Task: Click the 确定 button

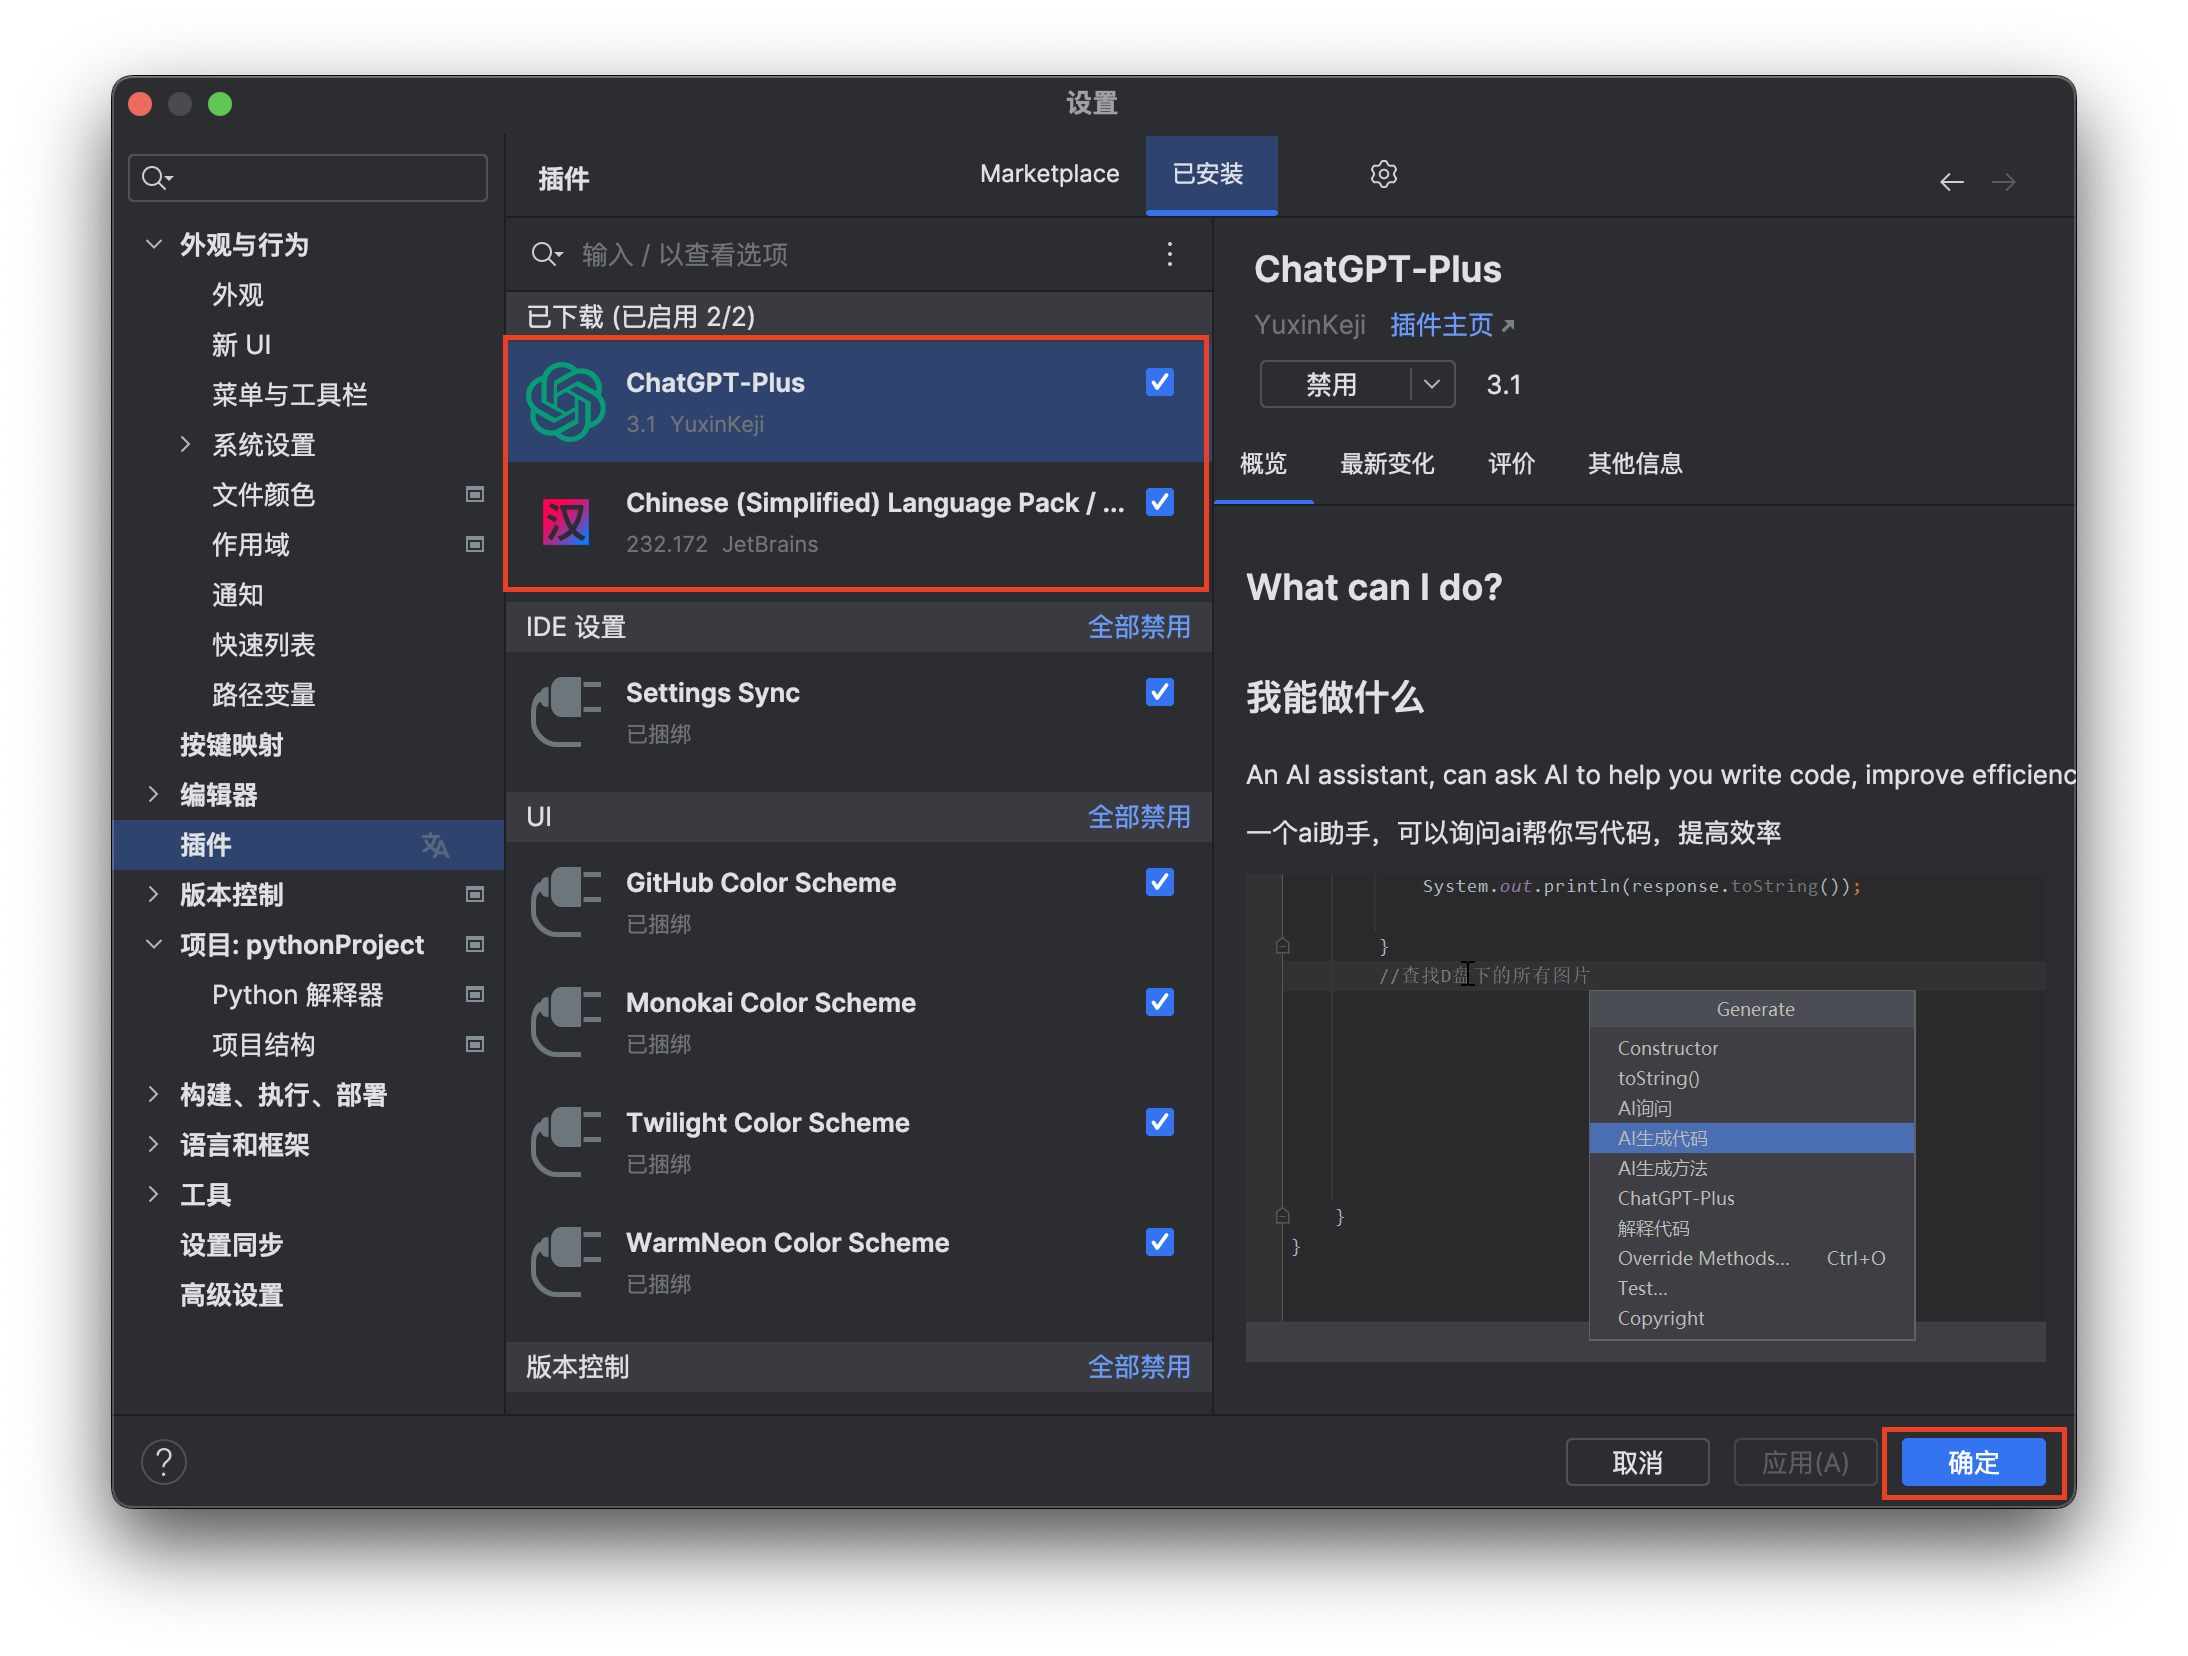Action: tap(1973, 1462)
